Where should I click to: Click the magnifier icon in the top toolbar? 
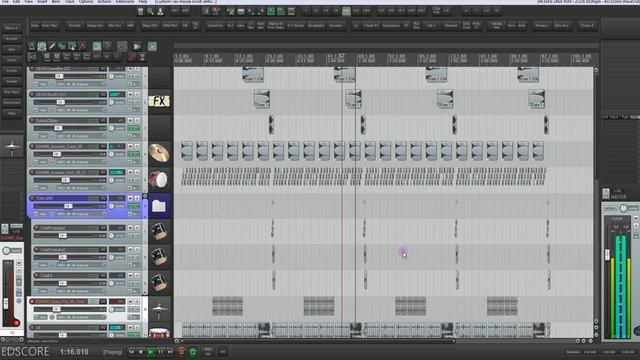click(151, 11)
